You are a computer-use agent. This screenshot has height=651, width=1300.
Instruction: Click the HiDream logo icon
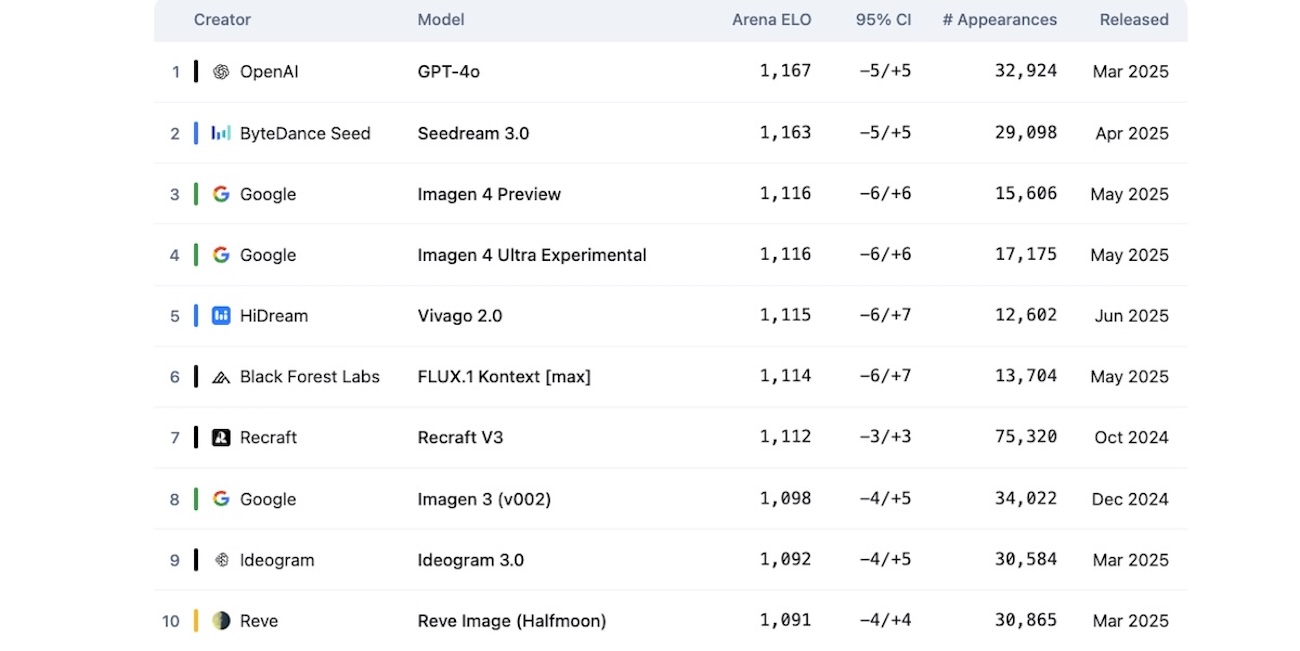[221, 316]
